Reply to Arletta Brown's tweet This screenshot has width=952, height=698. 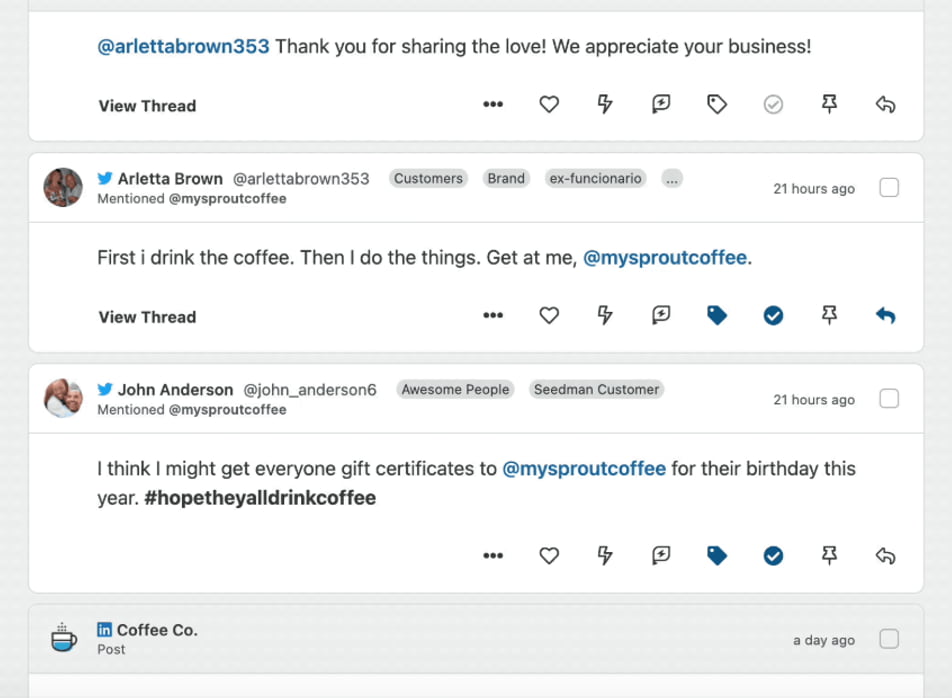coord(886,315)
